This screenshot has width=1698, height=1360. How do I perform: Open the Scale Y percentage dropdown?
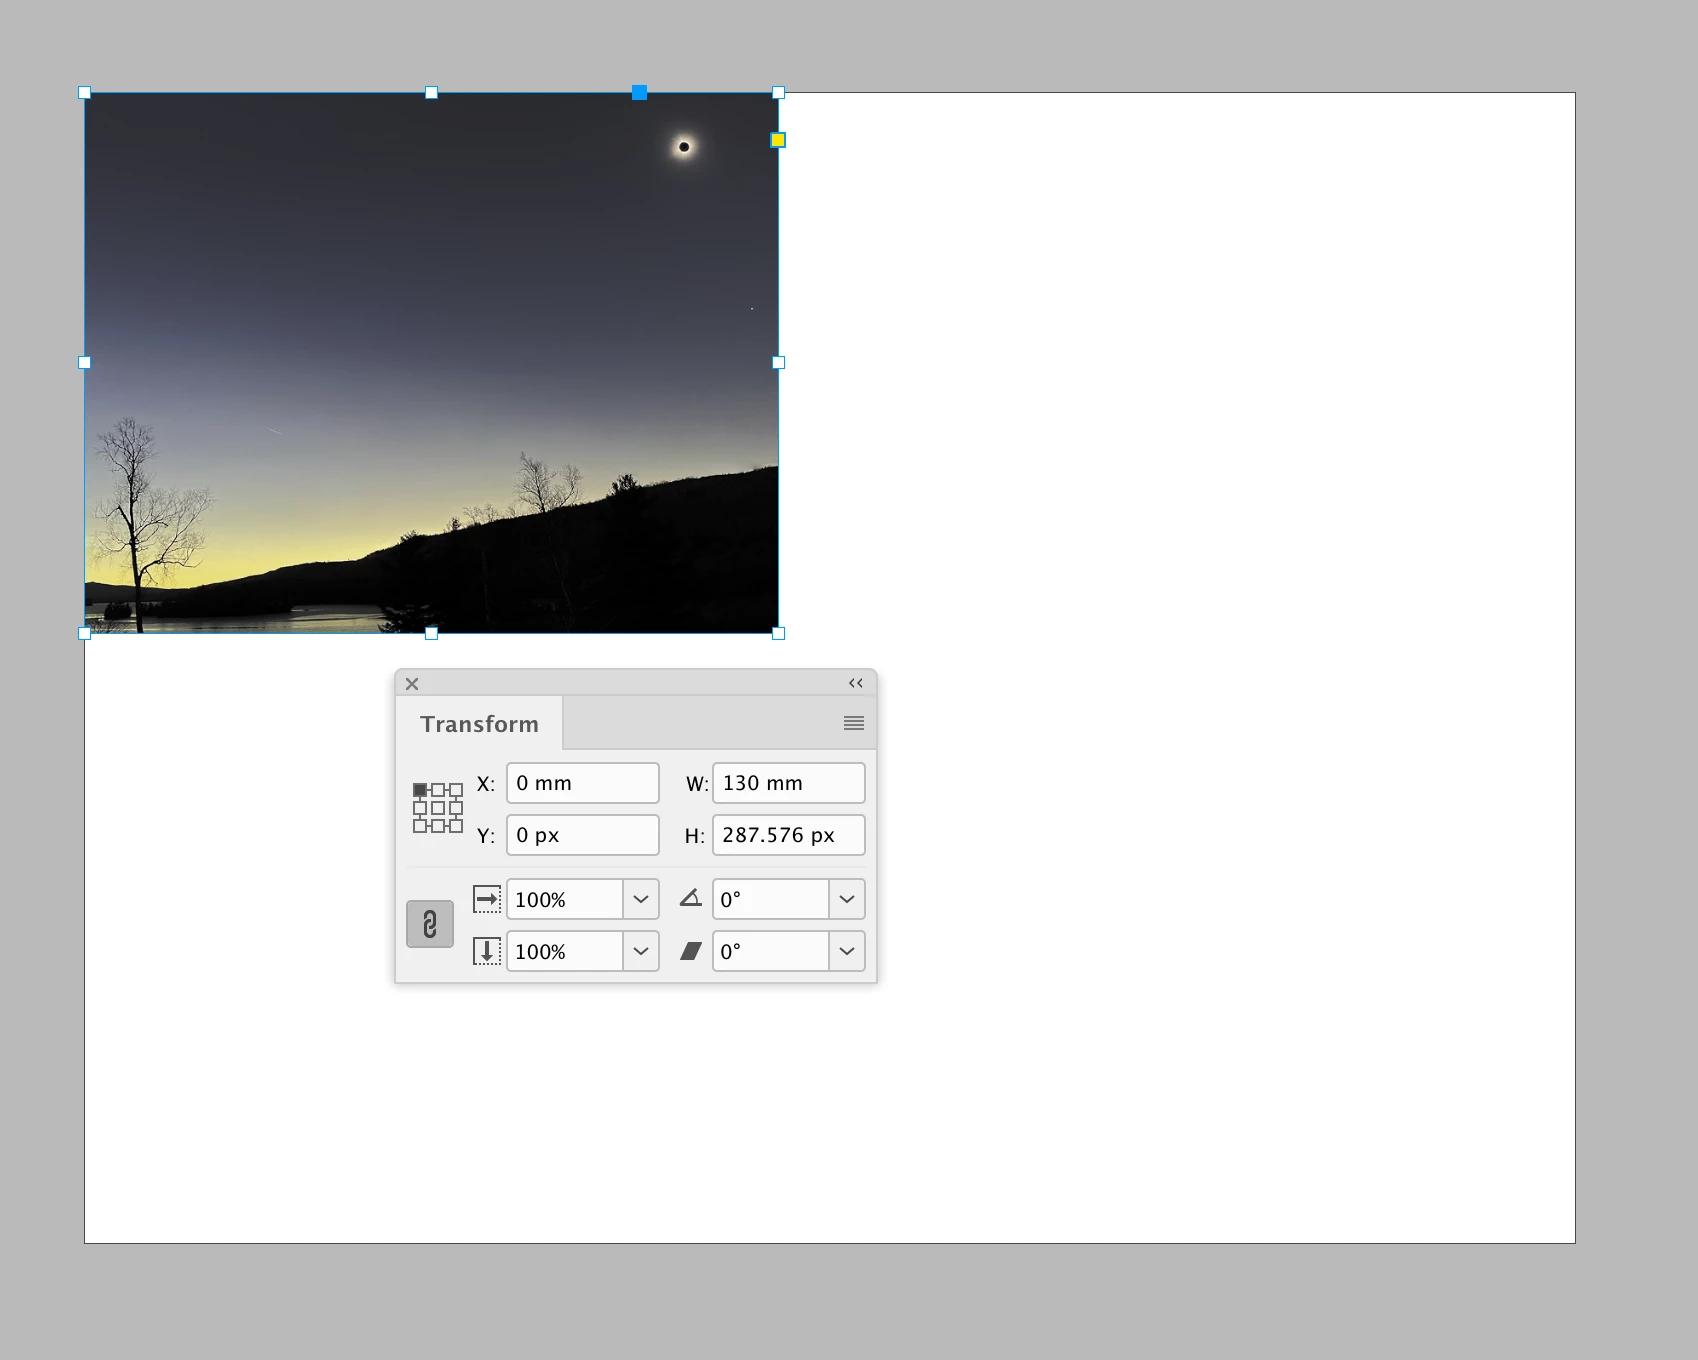click(641, 951)
